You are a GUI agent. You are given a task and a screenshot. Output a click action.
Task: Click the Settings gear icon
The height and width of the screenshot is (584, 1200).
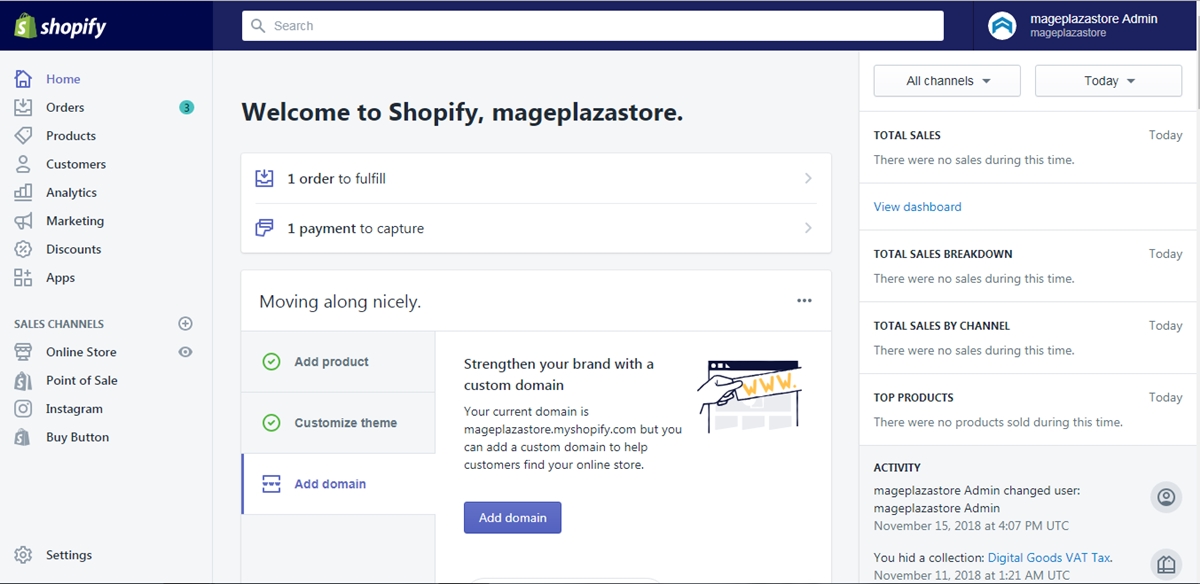tap(23, 555)
